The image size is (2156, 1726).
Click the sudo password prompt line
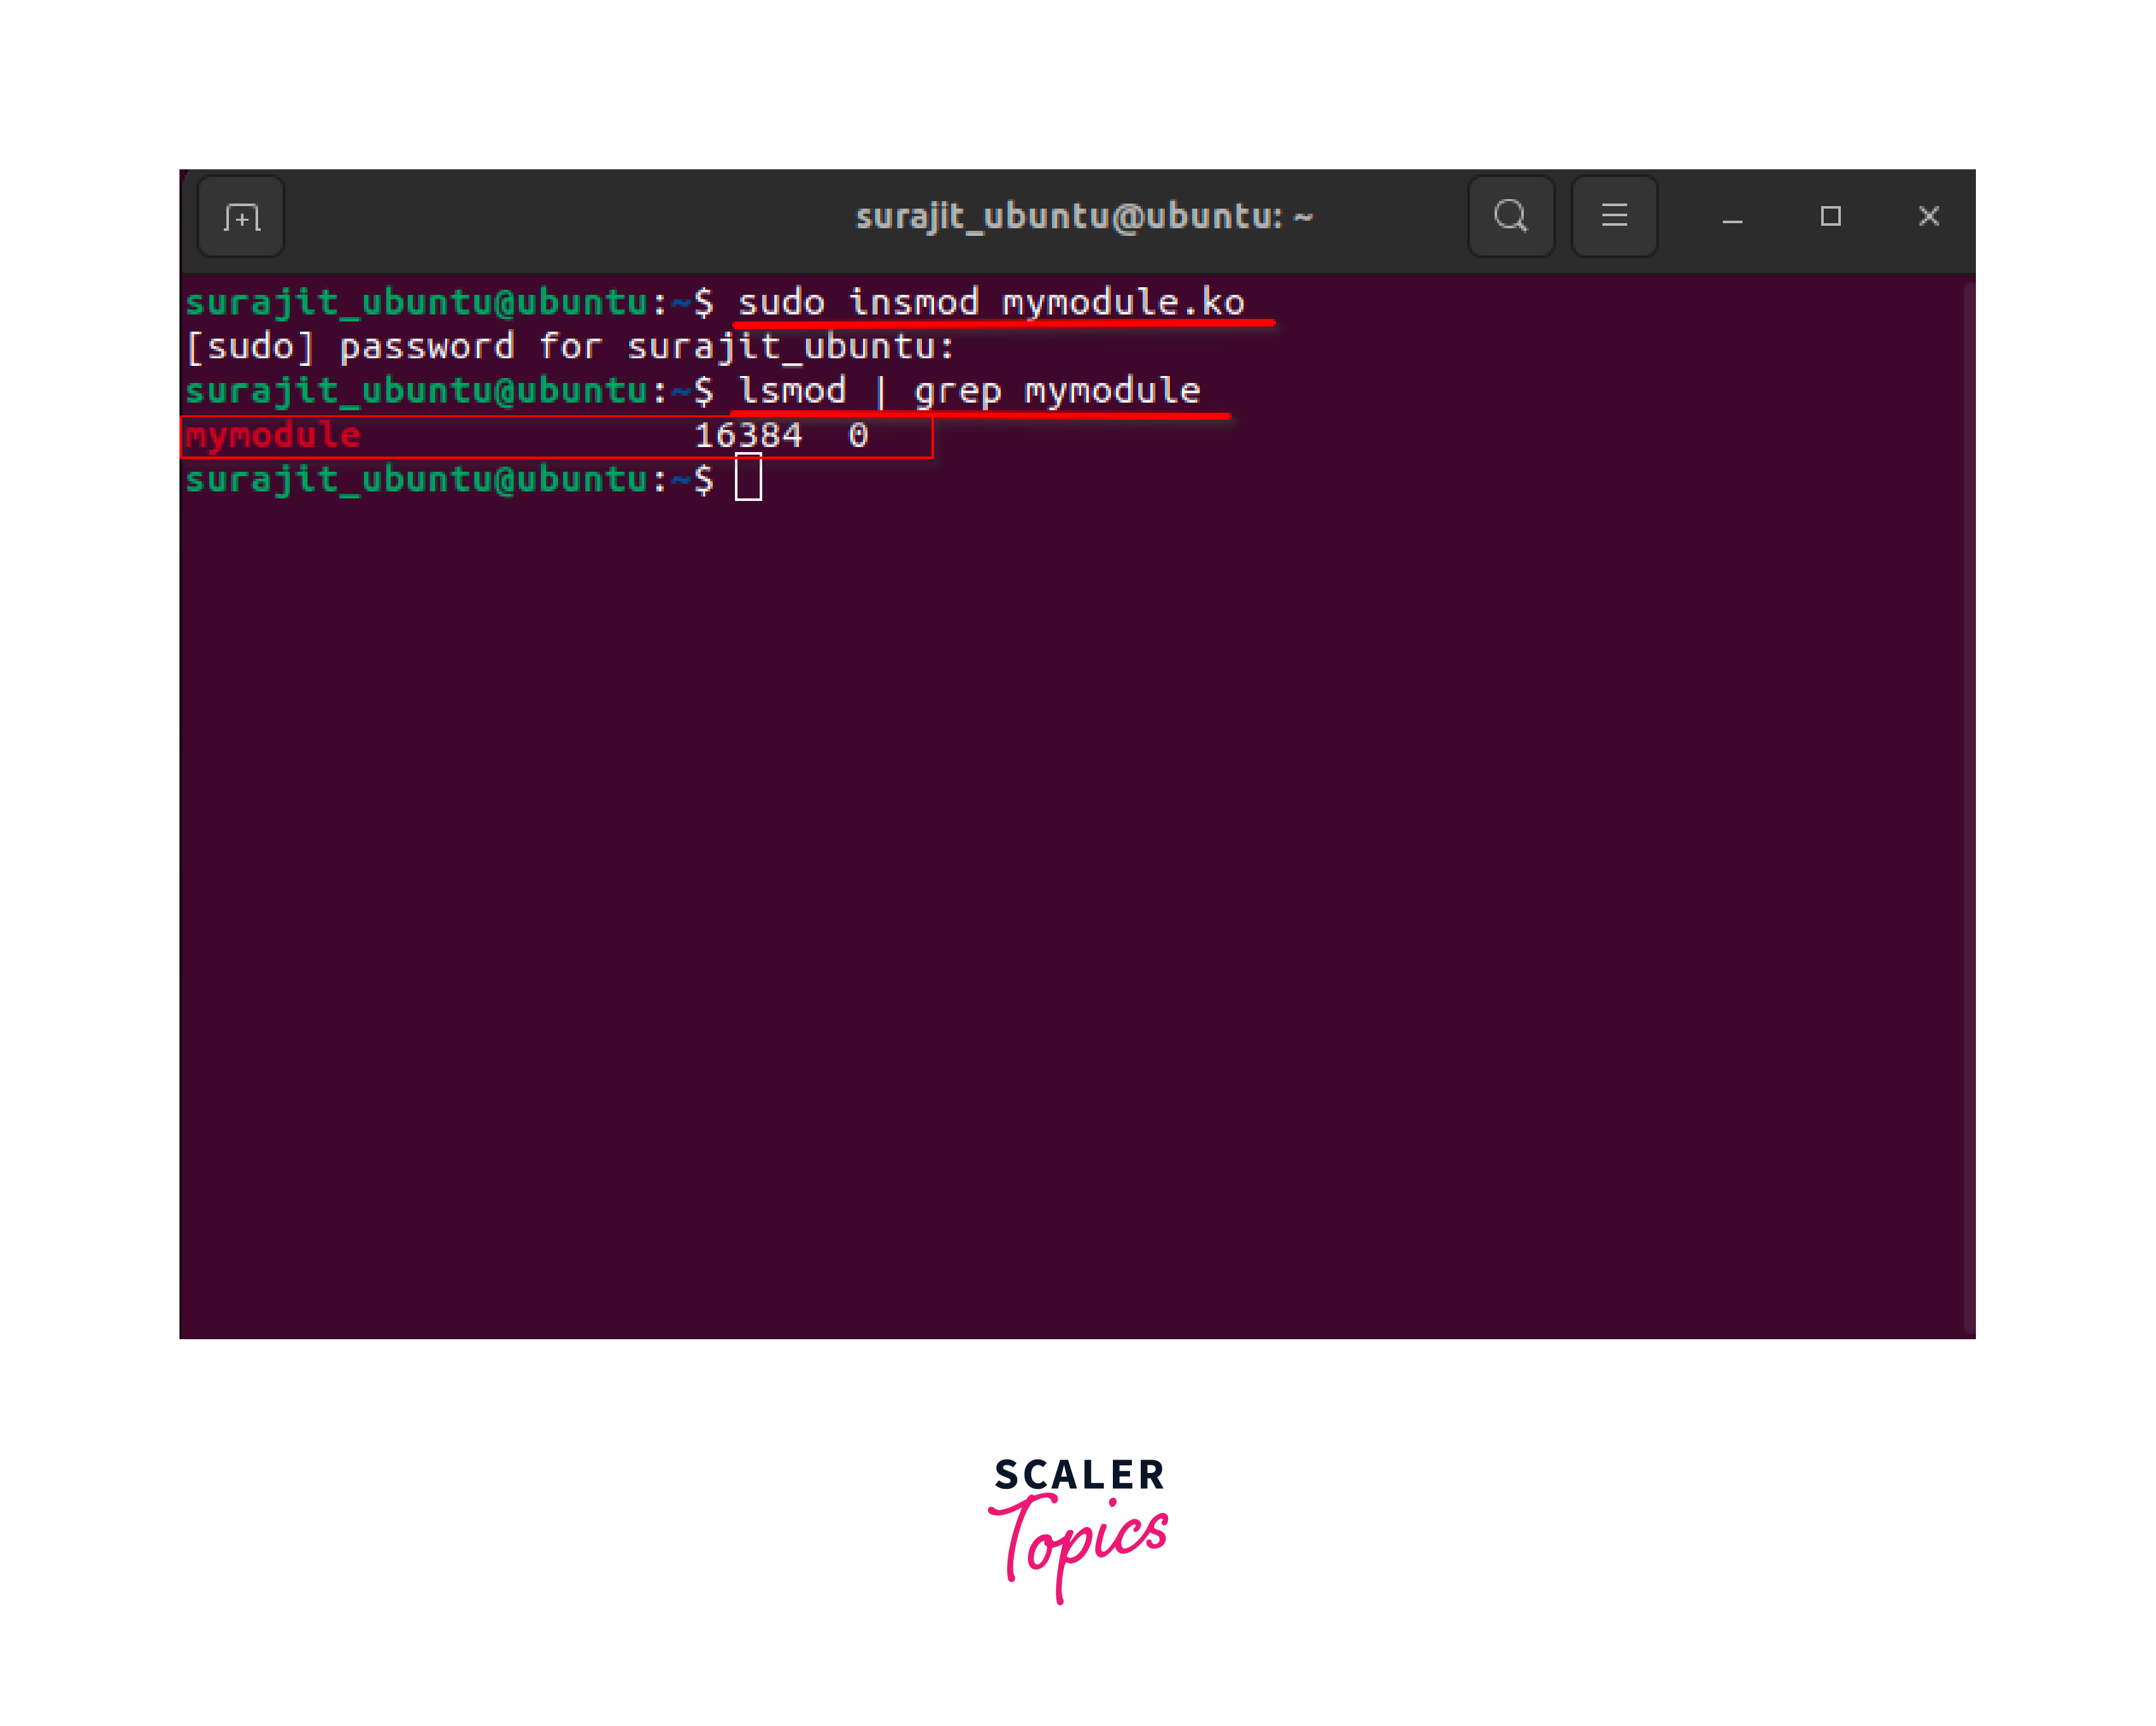[570, 347]
